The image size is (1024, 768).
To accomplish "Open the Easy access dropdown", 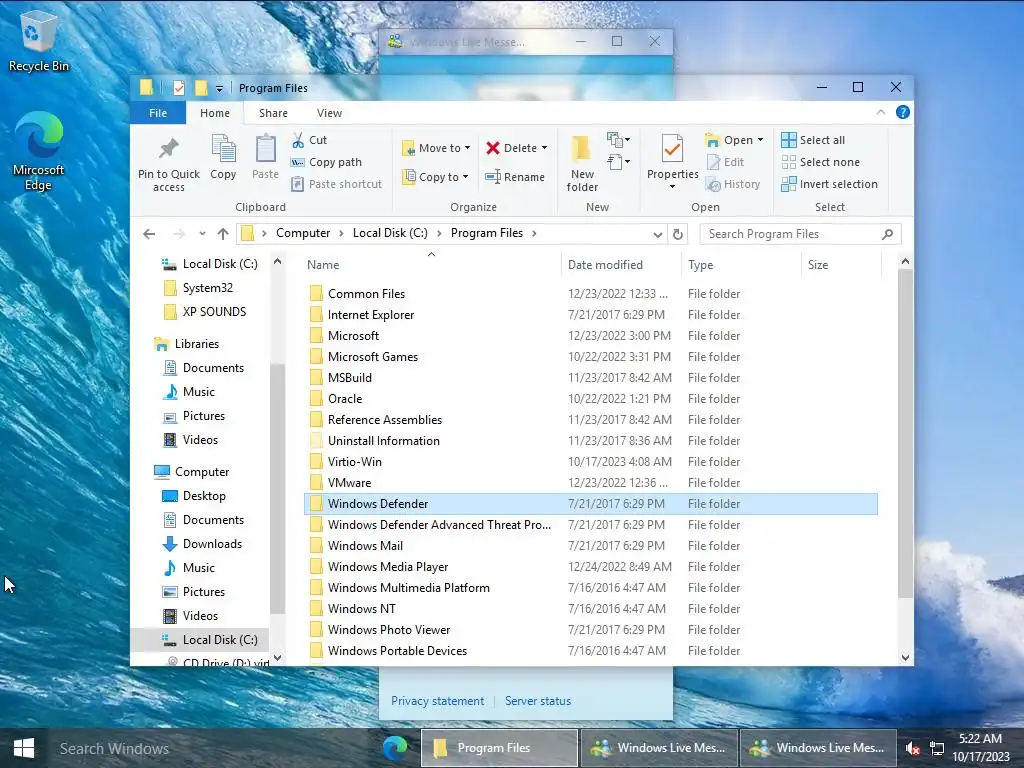I will [x=618, y=161].
